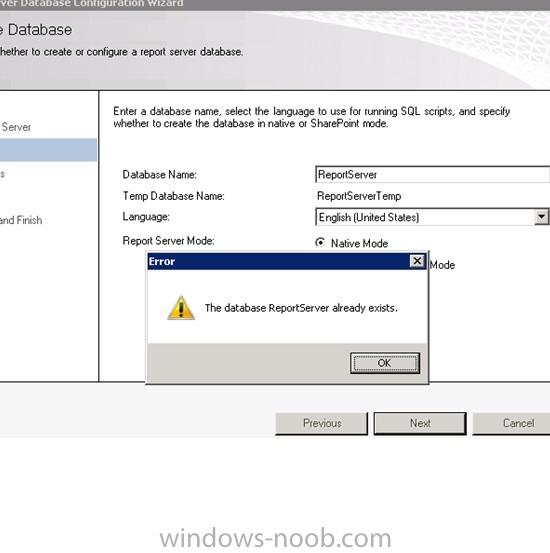This screenshot has width=550, height=553.
Task: Confirm the error with OK button
Action: click(x=385, y=363)
